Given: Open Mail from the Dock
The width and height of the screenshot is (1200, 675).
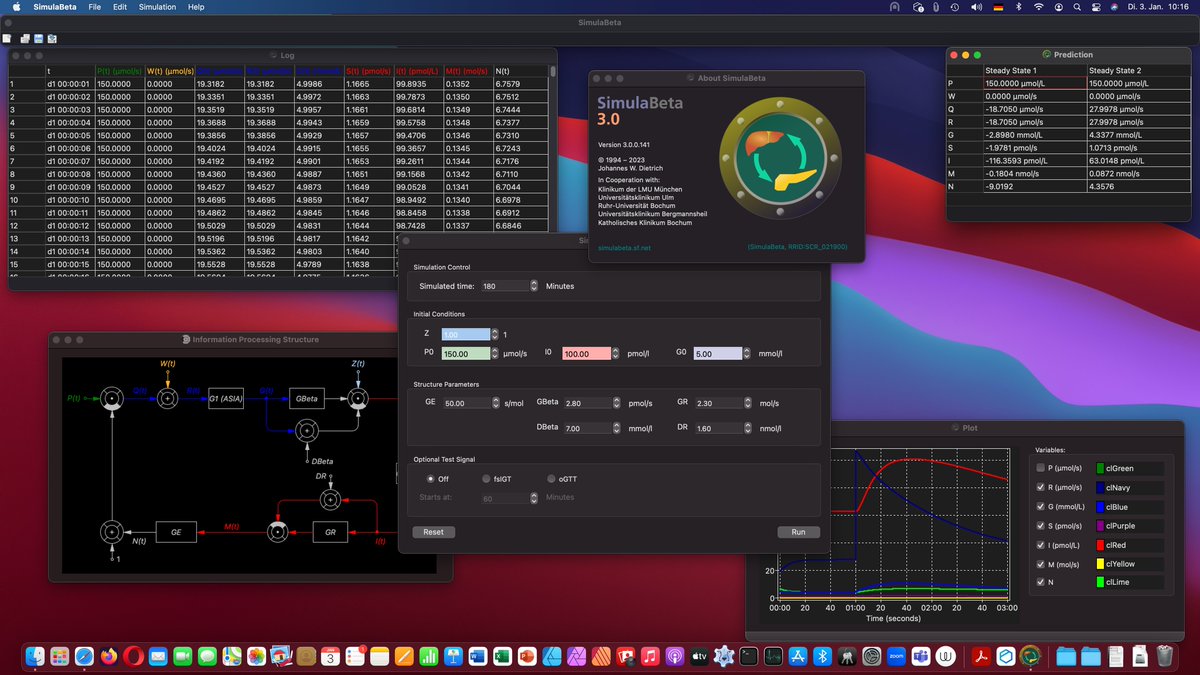Looking at the screenshot, I should pyautogui.click(x=158, y=656).
